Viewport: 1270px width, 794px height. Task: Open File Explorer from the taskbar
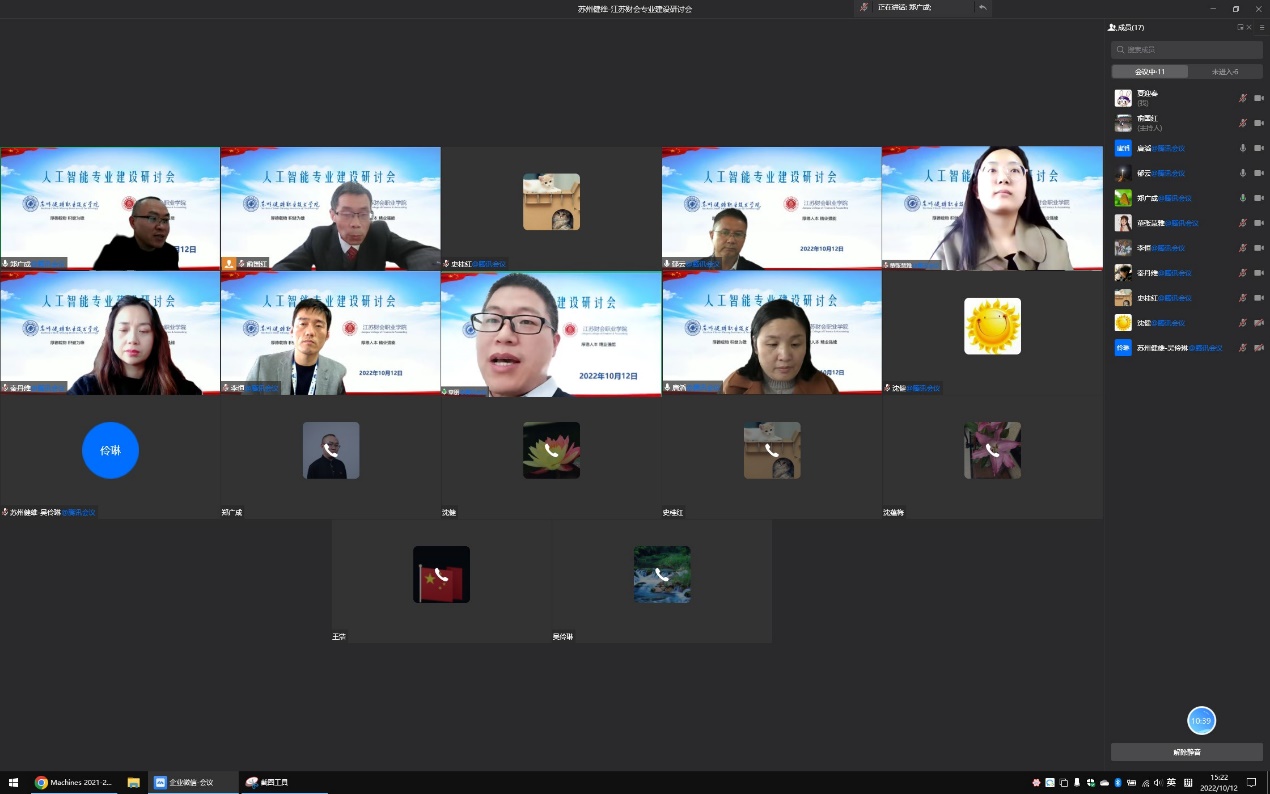point(133,782)
